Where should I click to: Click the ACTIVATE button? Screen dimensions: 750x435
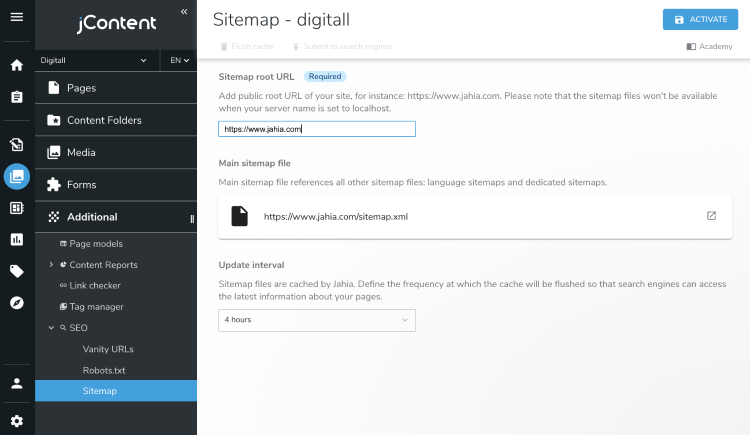coord(700,19)
